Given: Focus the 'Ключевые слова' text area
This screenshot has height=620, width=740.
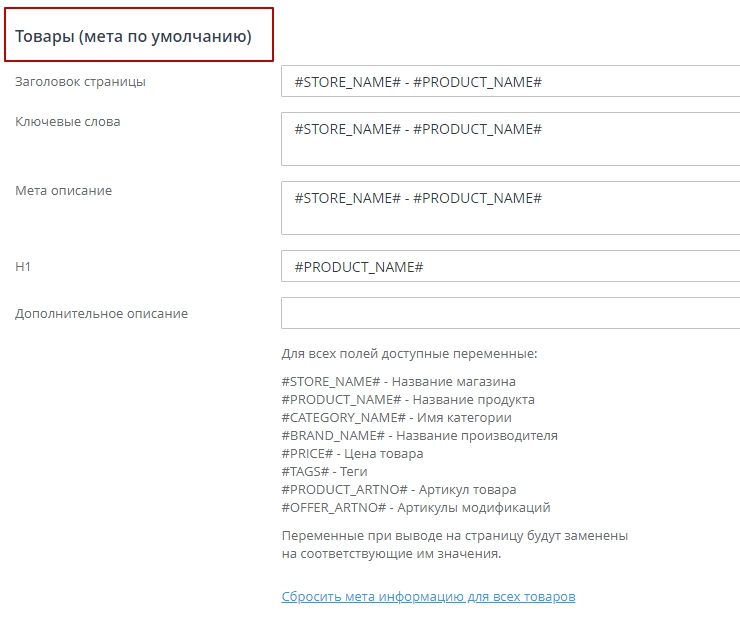Looking at the screenshot, I should 510,139.
